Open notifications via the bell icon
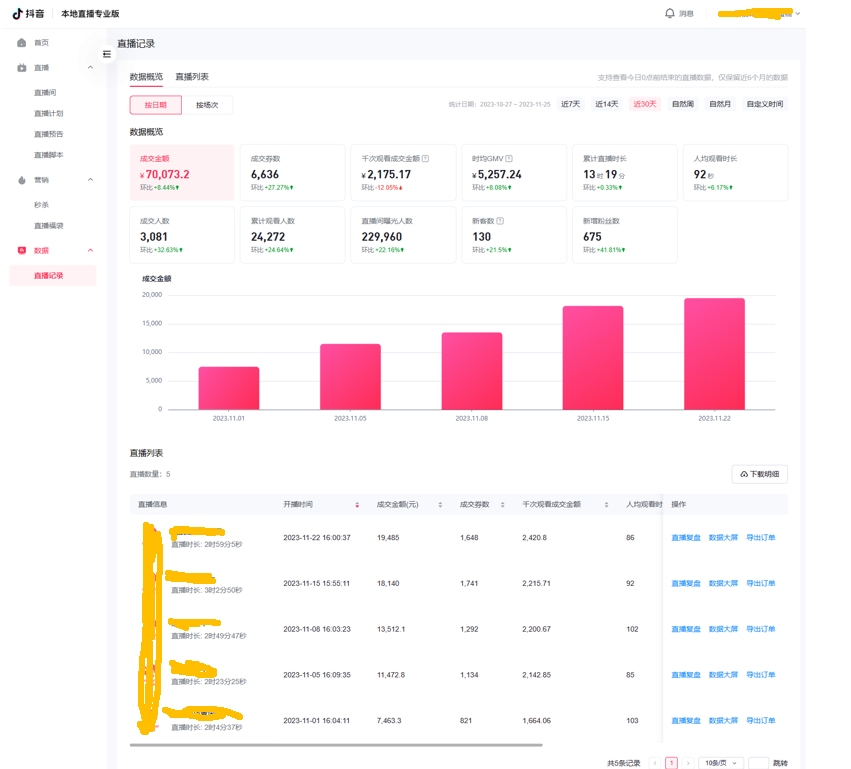This screenshot has height=769, width=851. click(x=669, y=13)
